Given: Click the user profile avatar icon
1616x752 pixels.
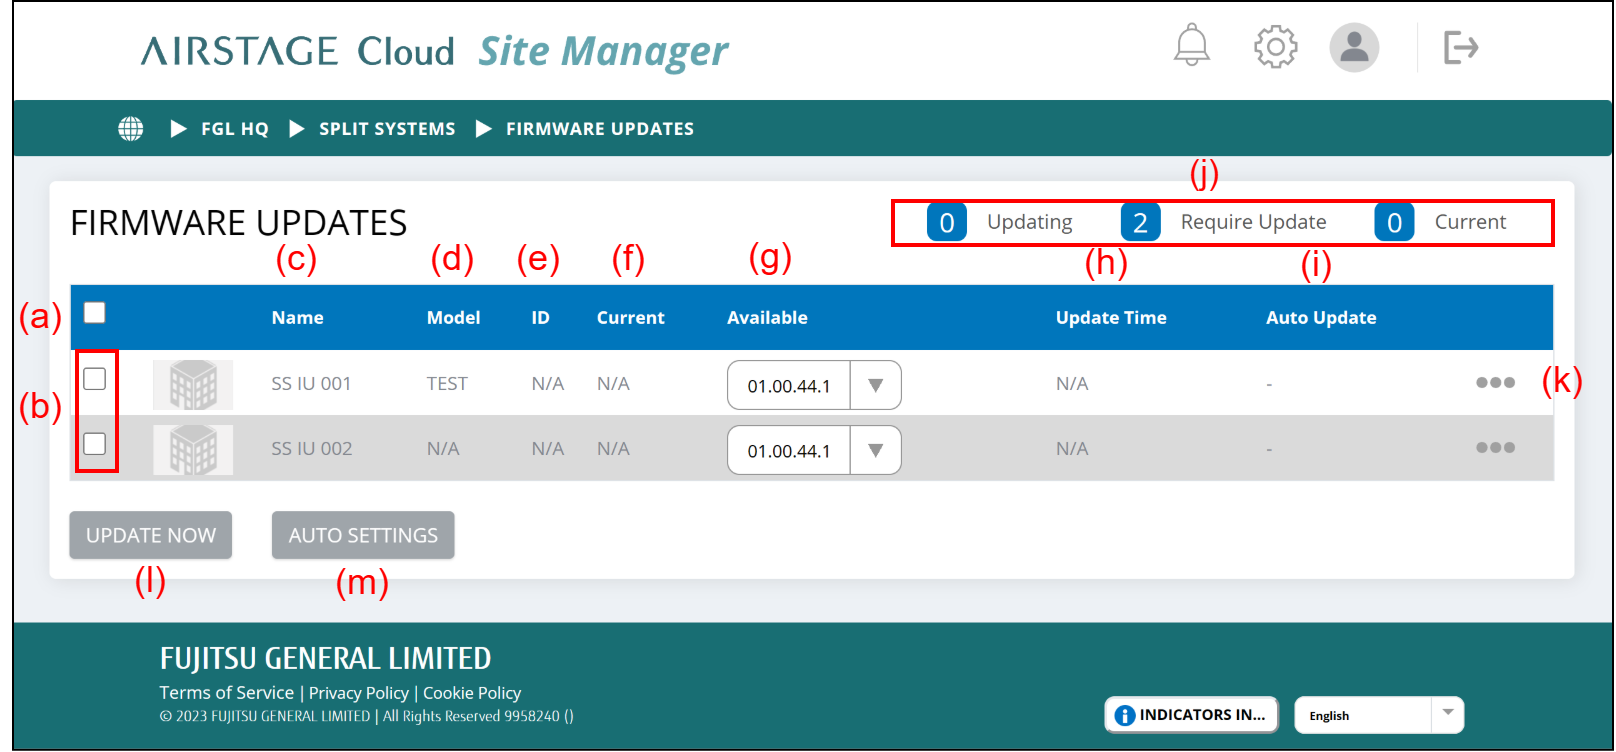Looking at the screenshot, I should (x=1354, y=47).
